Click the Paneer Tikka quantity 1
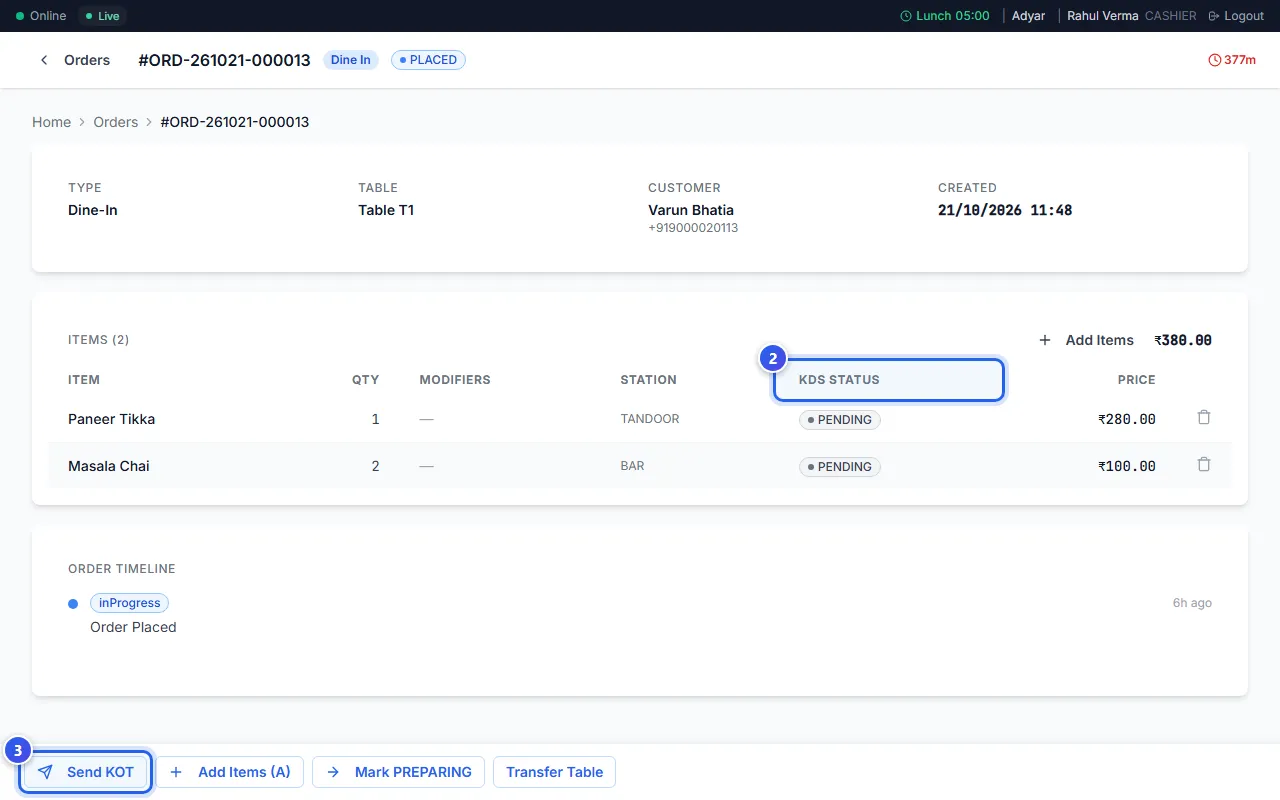 pos(376,419)
